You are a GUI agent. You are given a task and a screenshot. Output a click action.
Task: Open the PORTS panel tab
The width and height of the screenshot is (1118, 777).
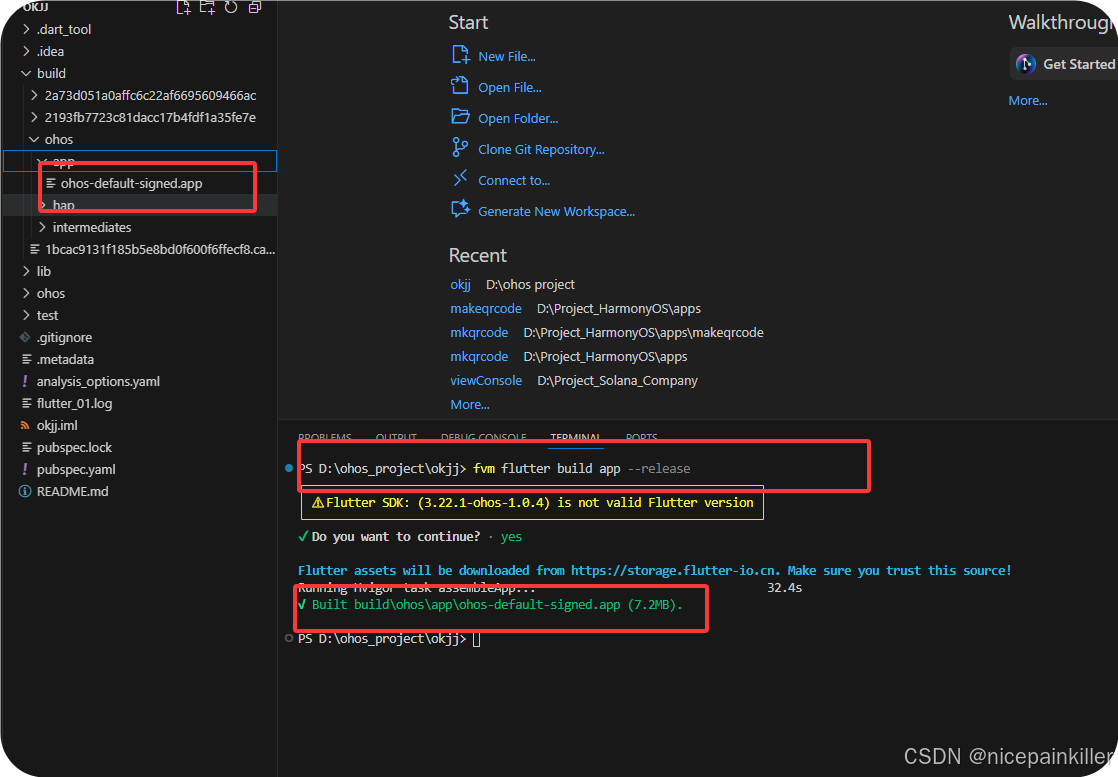642,437
